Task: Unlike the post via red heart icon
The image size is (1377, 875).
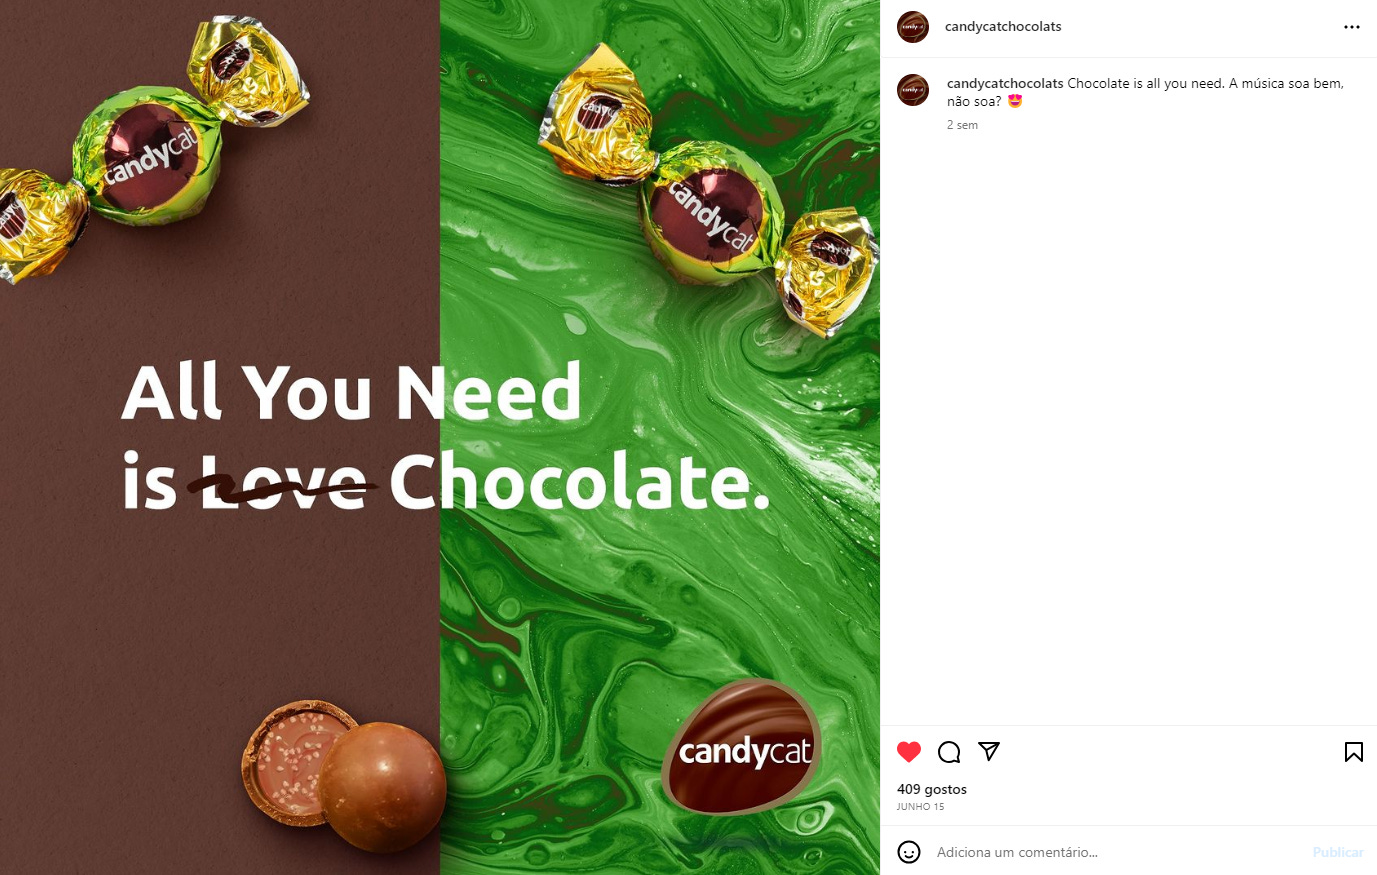Action: pyautogui.click(x=909, y=752)
